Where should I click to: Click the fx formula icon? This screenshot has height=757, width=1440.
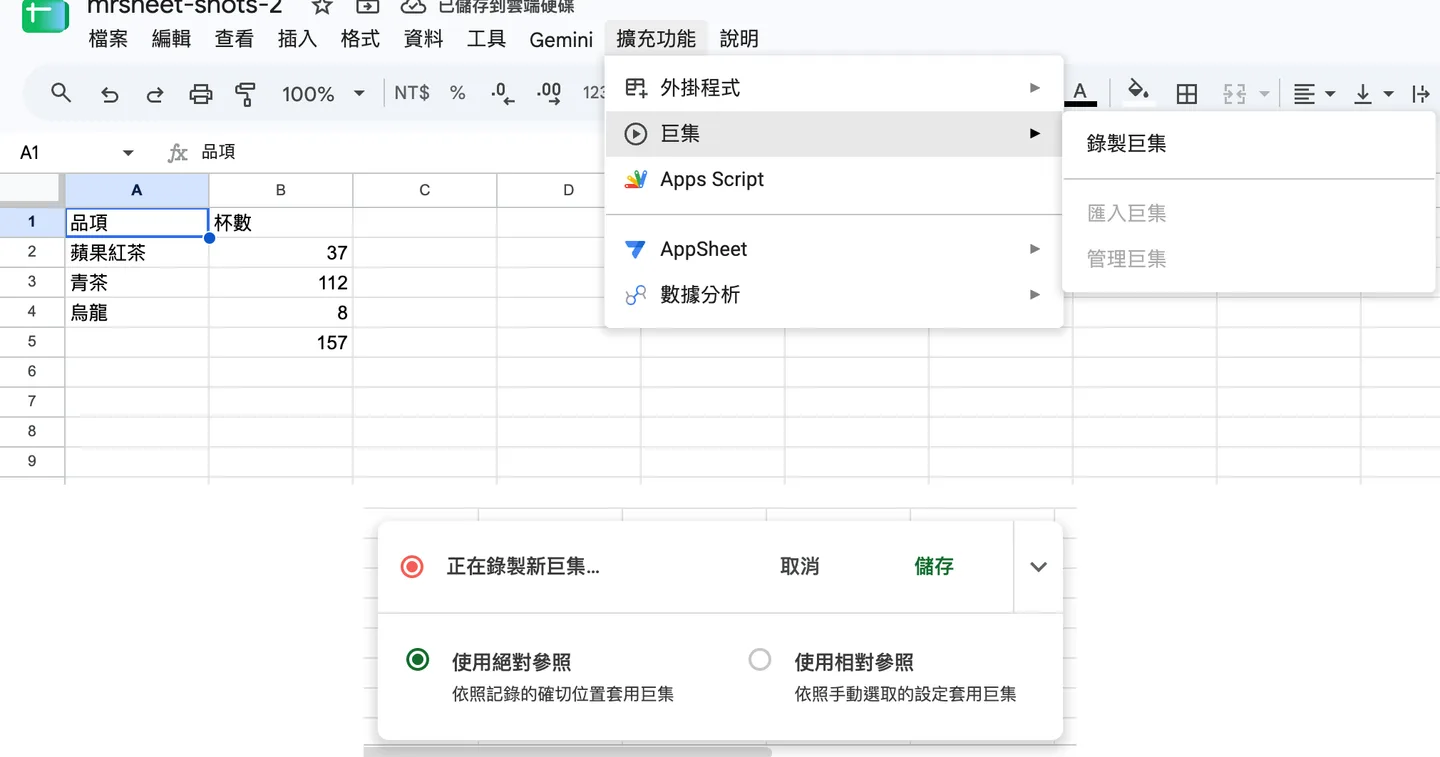[178, 152]
